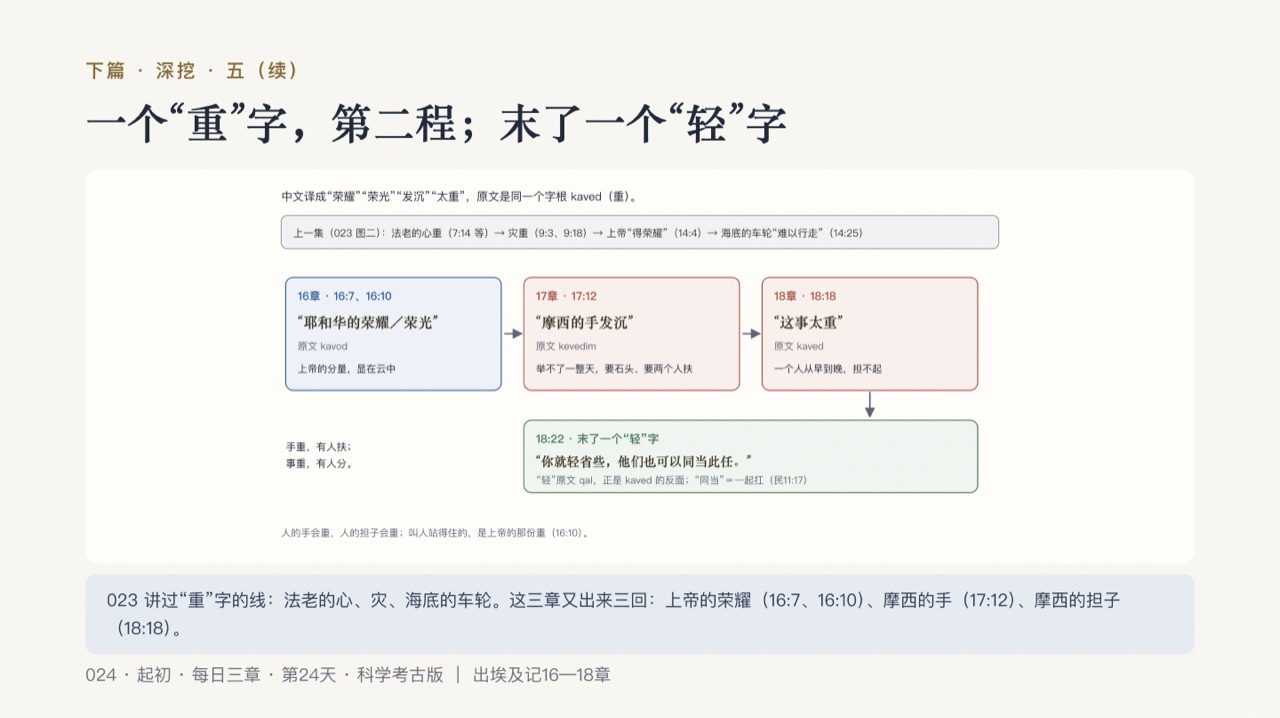The width and height of the screenshot is (1280, 718).
Task: Click the 16章 · 16:7、16:10 card heading
Action: click(x=344, y=296)
